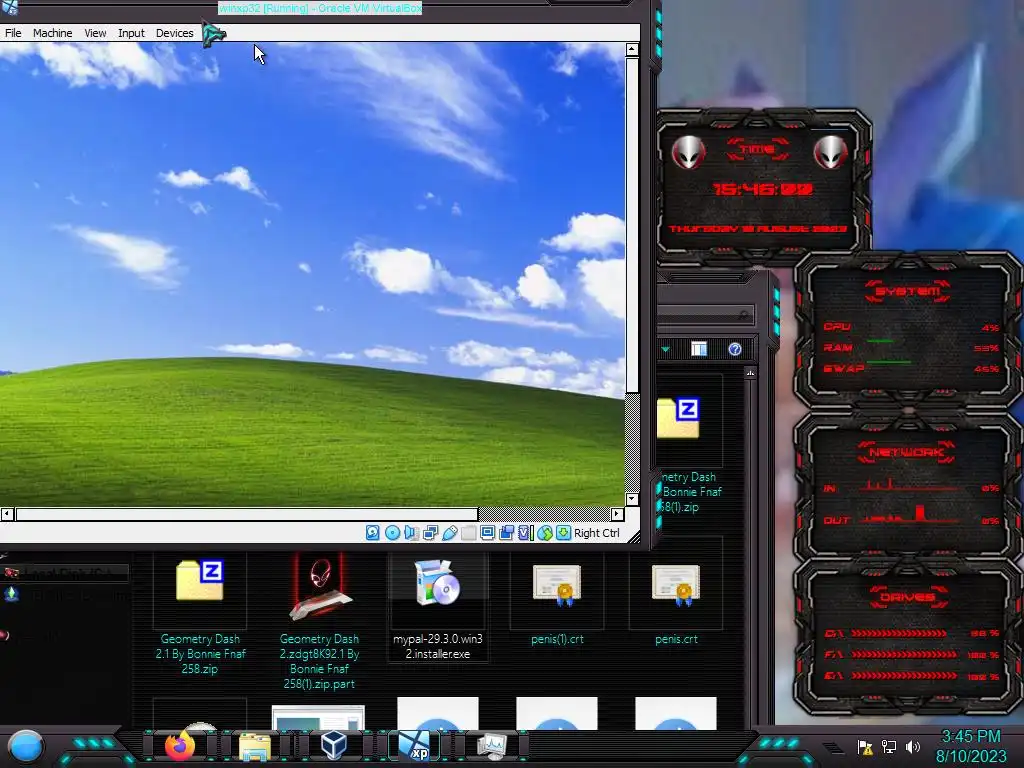Click the network tray icon
1024x768 pixels.
click(x=889, y=747)
